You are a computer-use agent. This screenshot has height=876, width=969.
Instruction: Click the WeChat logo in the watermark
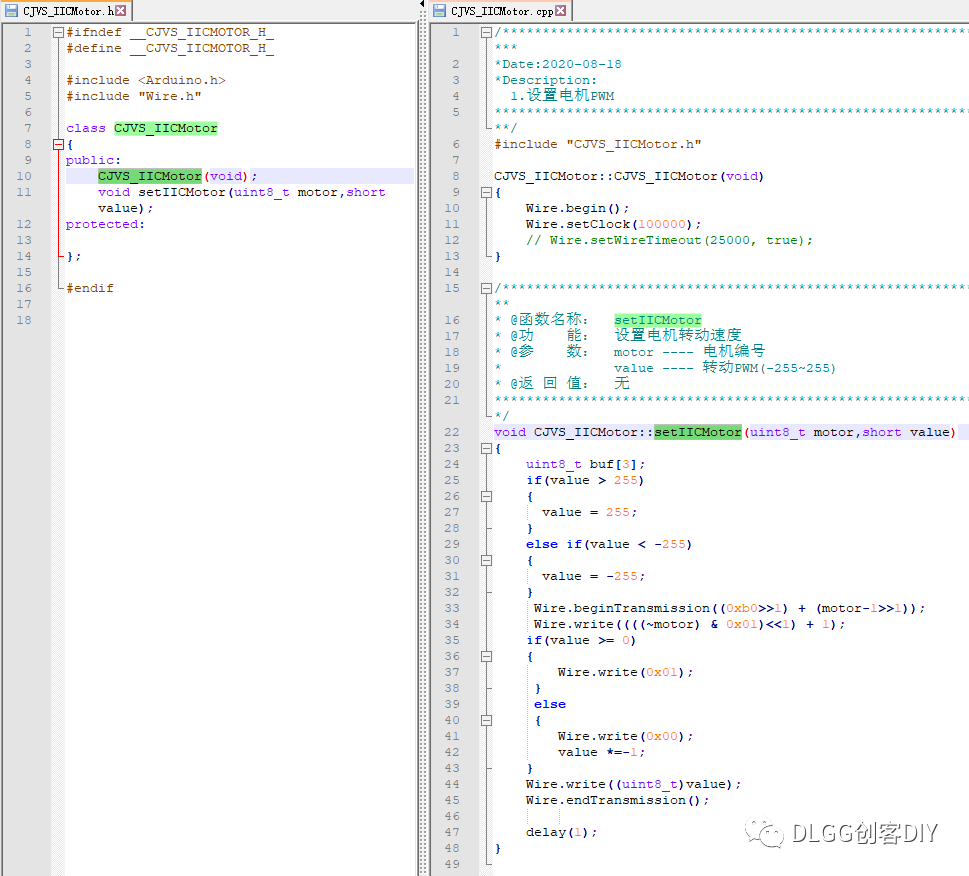tap(765, 832)
